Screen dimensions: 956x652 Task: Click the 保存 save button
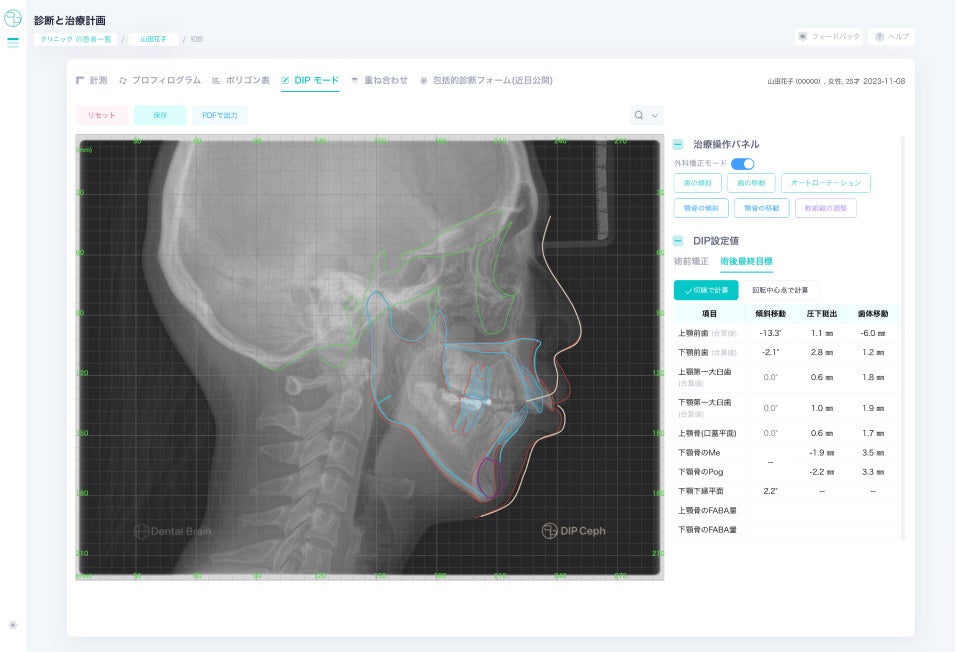pyautogui.click(x=160, y=115)
